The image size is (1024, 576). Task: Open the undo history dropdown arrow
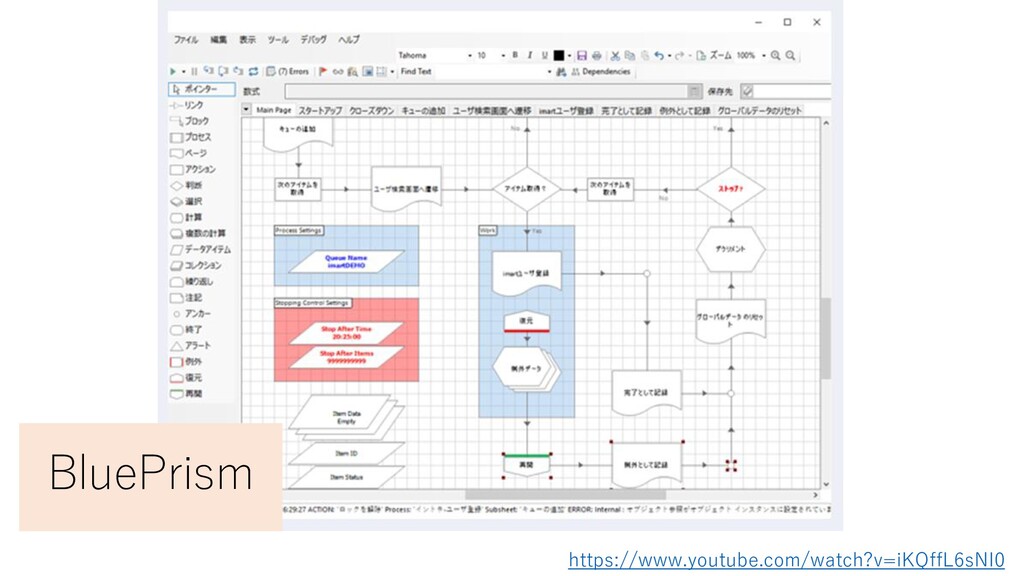669,56
